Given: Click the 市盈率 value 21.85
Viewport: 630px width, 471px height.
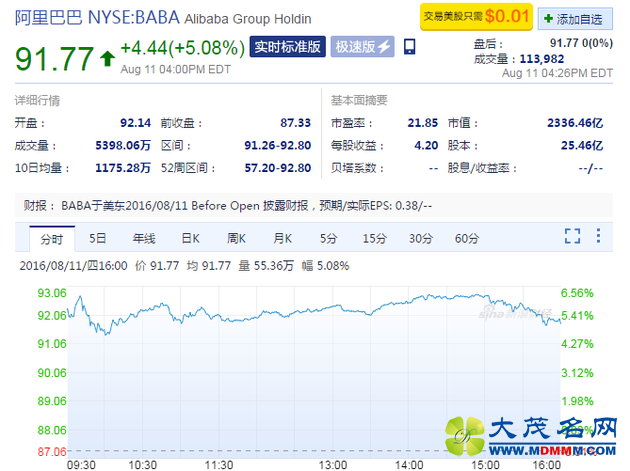Looking at the screenshot, I should tap(422, 123).
